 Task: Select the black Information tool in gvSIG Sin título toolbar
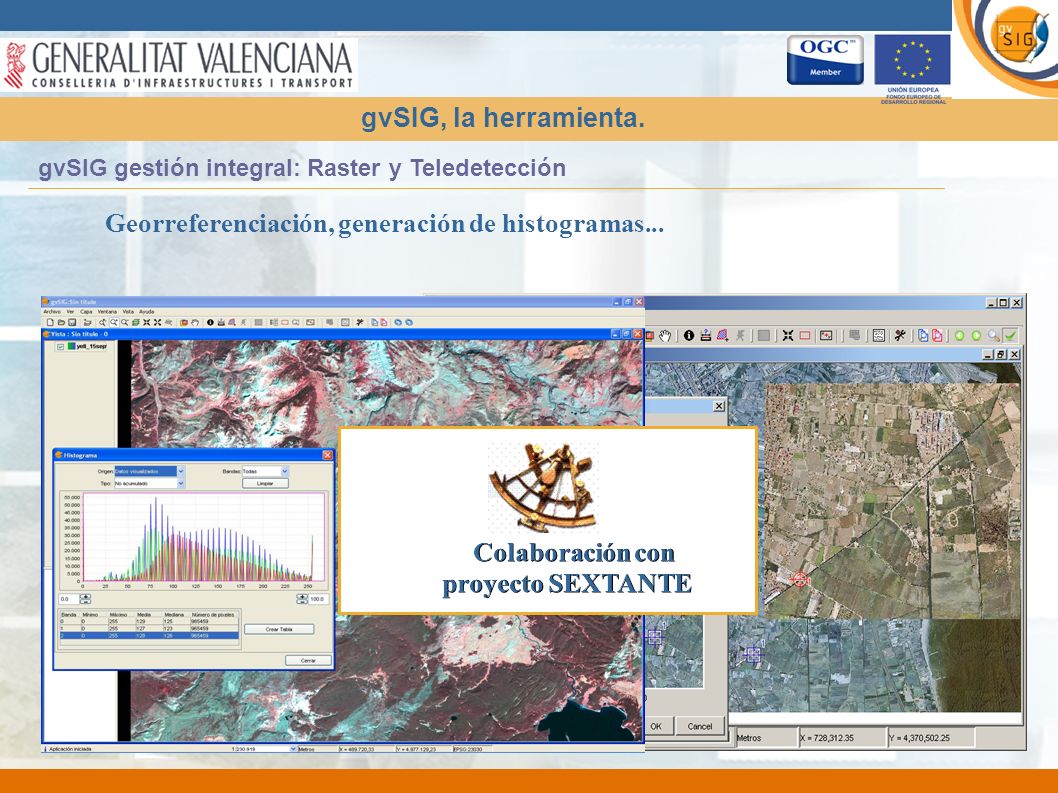click(x=210, y=322)
